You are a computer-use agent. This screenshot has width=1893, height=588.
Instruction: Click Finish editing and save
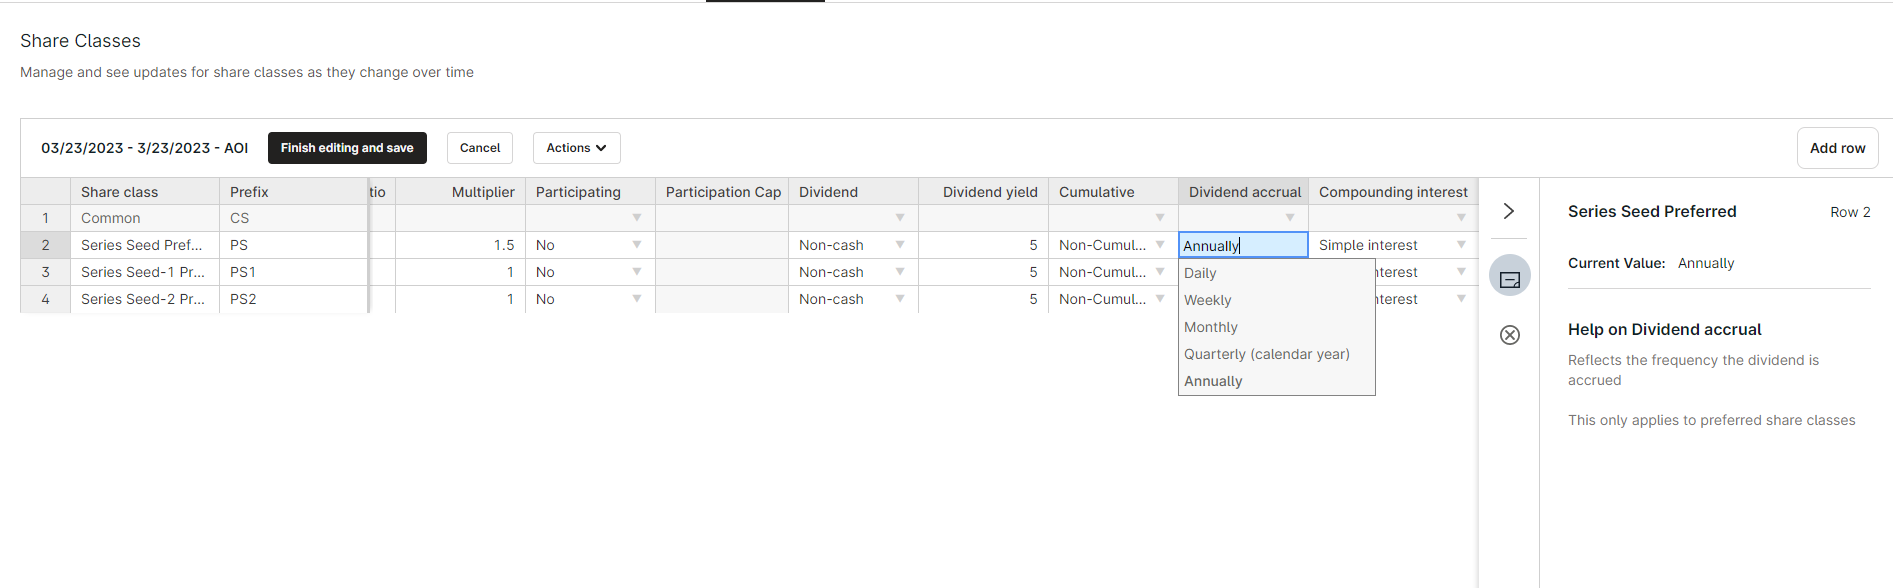click(347, 148)
